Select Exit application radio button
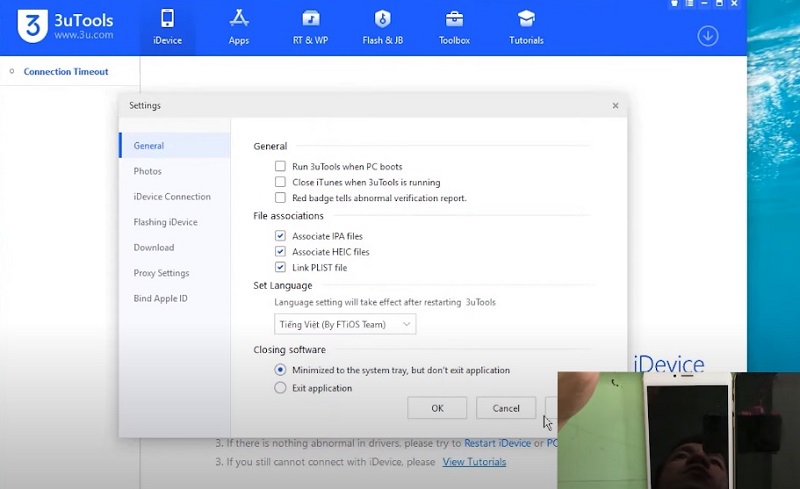The height and width of the screenshot is (489, 800). tap(280, 387)
